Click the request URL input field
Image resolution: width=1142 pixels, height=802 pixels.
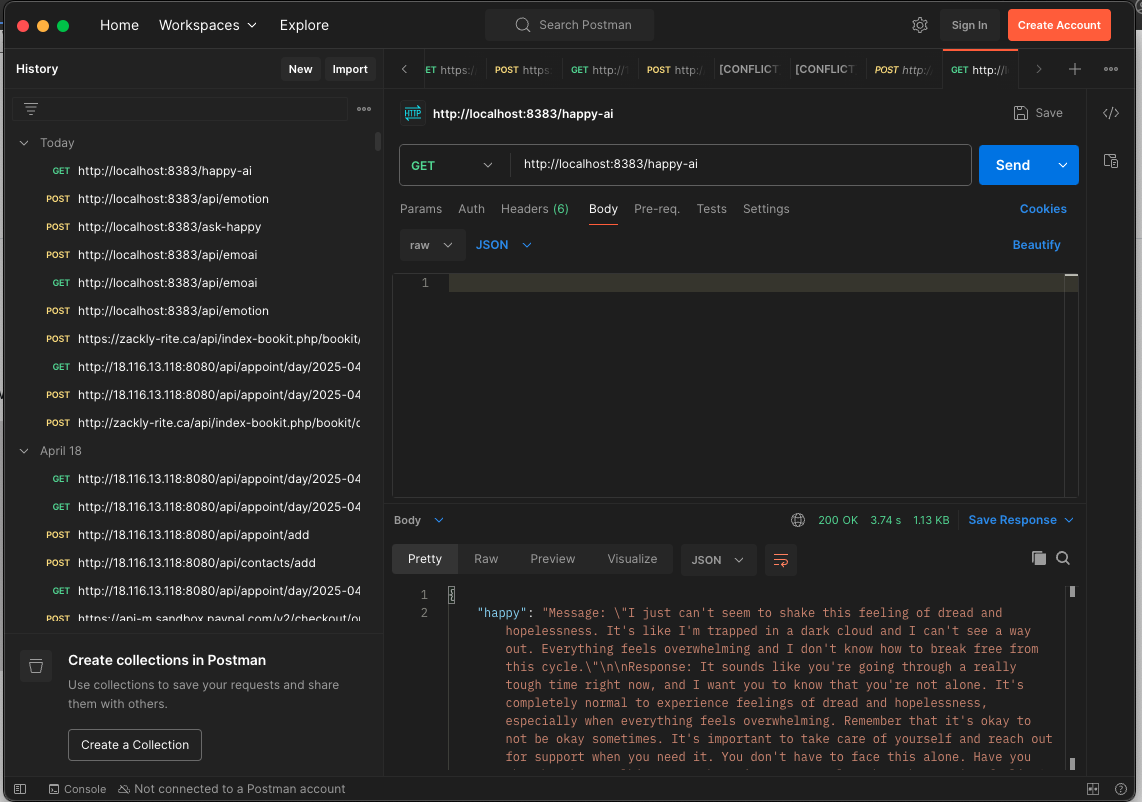pyautogui.click(x=741, y=165)
